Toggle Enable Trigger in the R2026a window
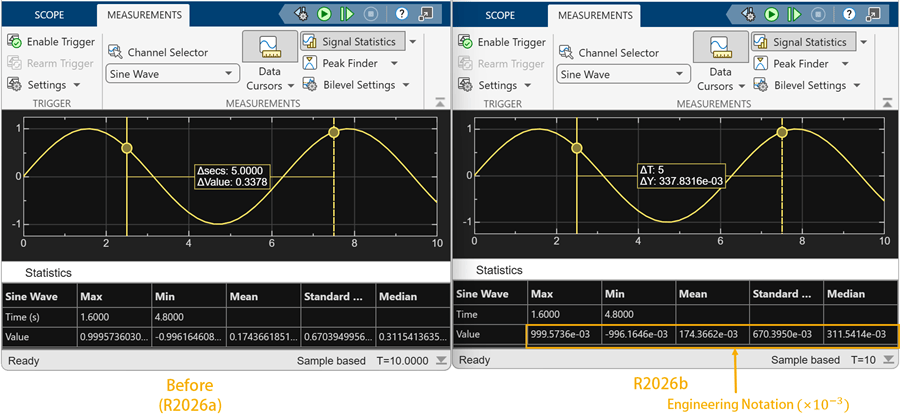This screenshot has width=900, height=418. coord(51,42)
